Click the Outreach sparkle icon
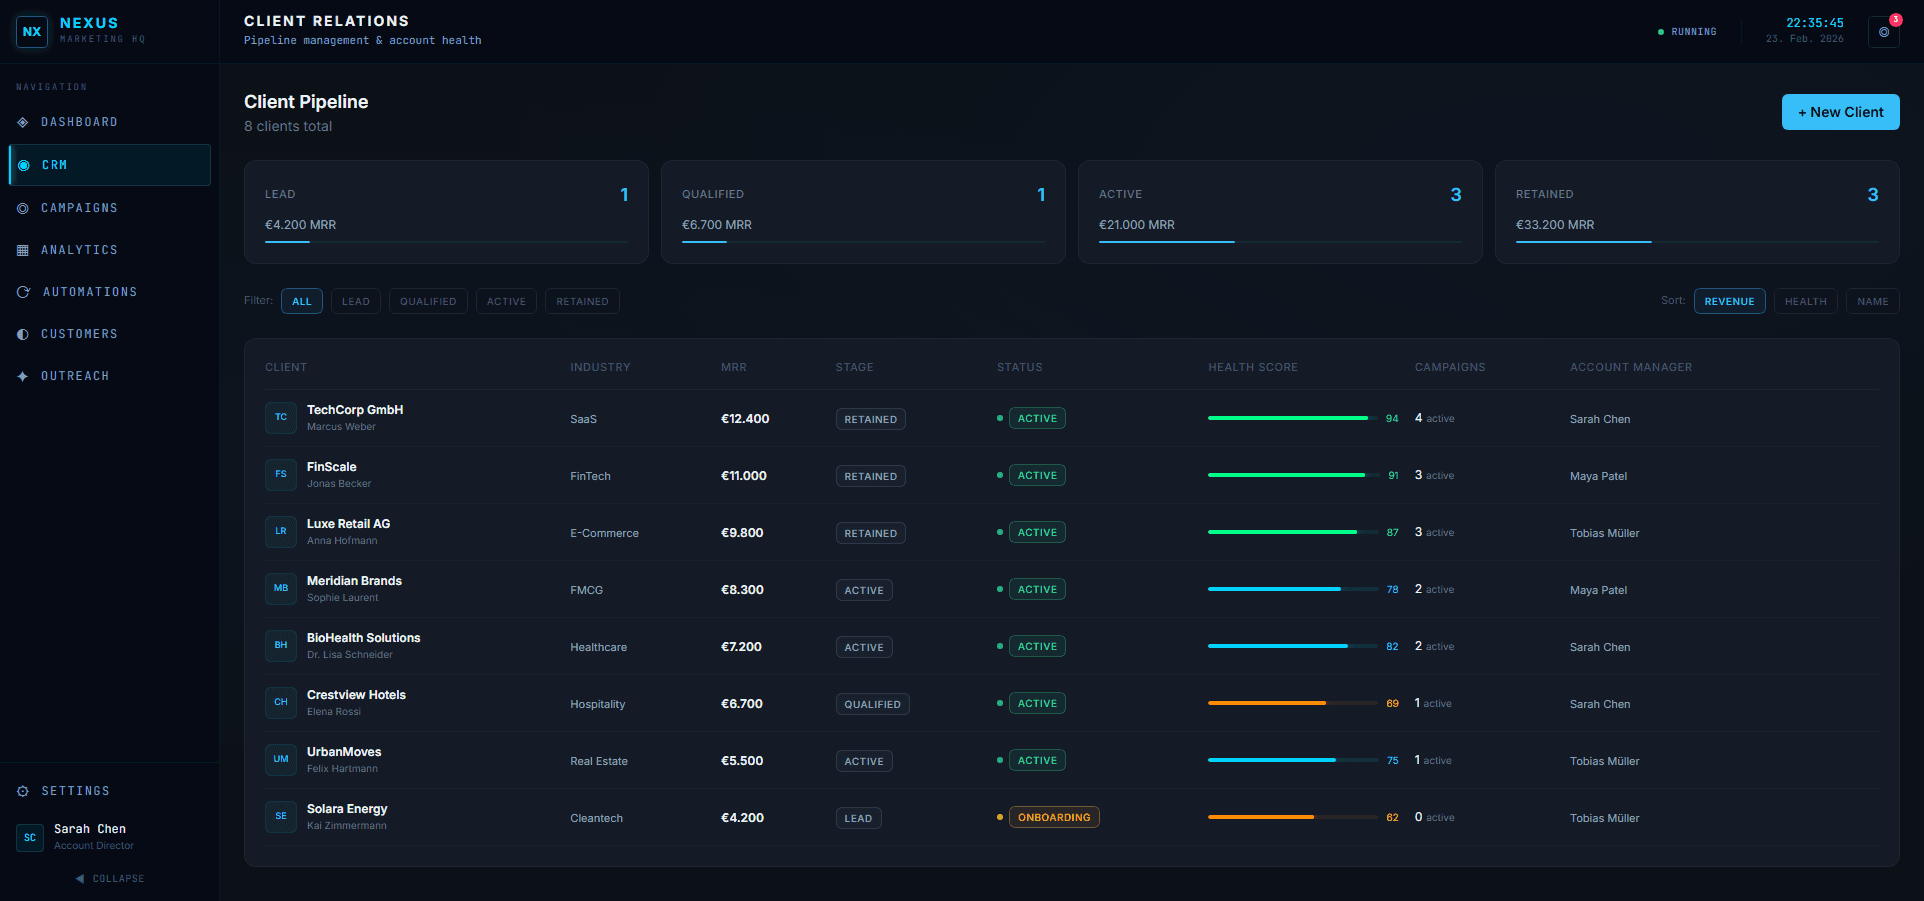 (x=22, y=375)
